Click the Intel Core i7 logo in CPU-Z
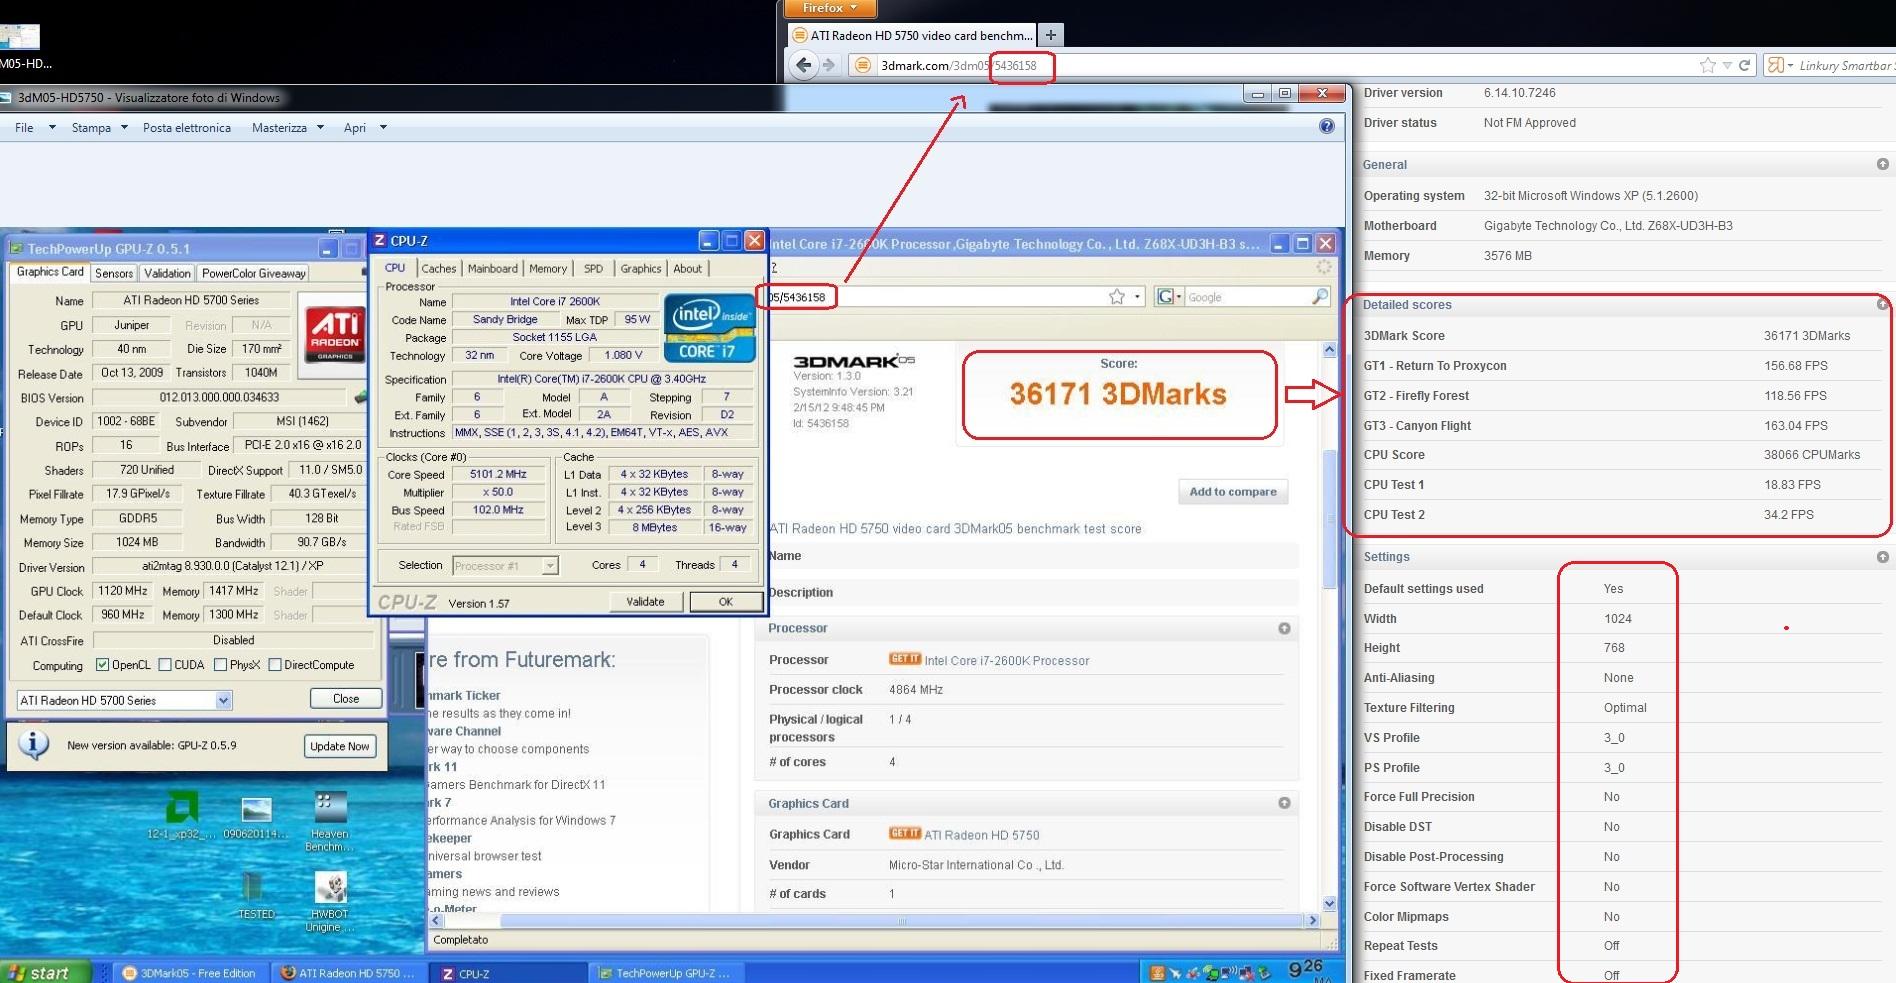Viewport: 1896px width, 983px height. pos(709,328)
